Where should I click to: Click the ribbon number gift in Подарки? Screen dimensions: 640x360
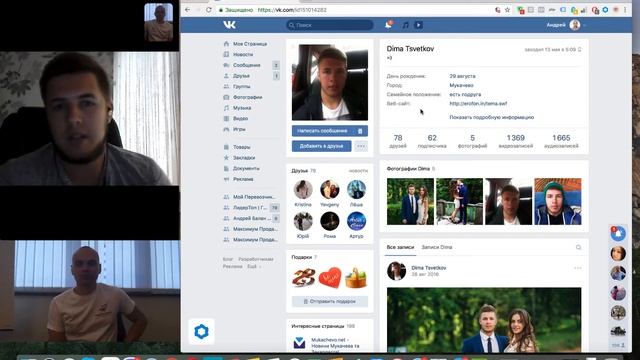[x=303, y=278]
